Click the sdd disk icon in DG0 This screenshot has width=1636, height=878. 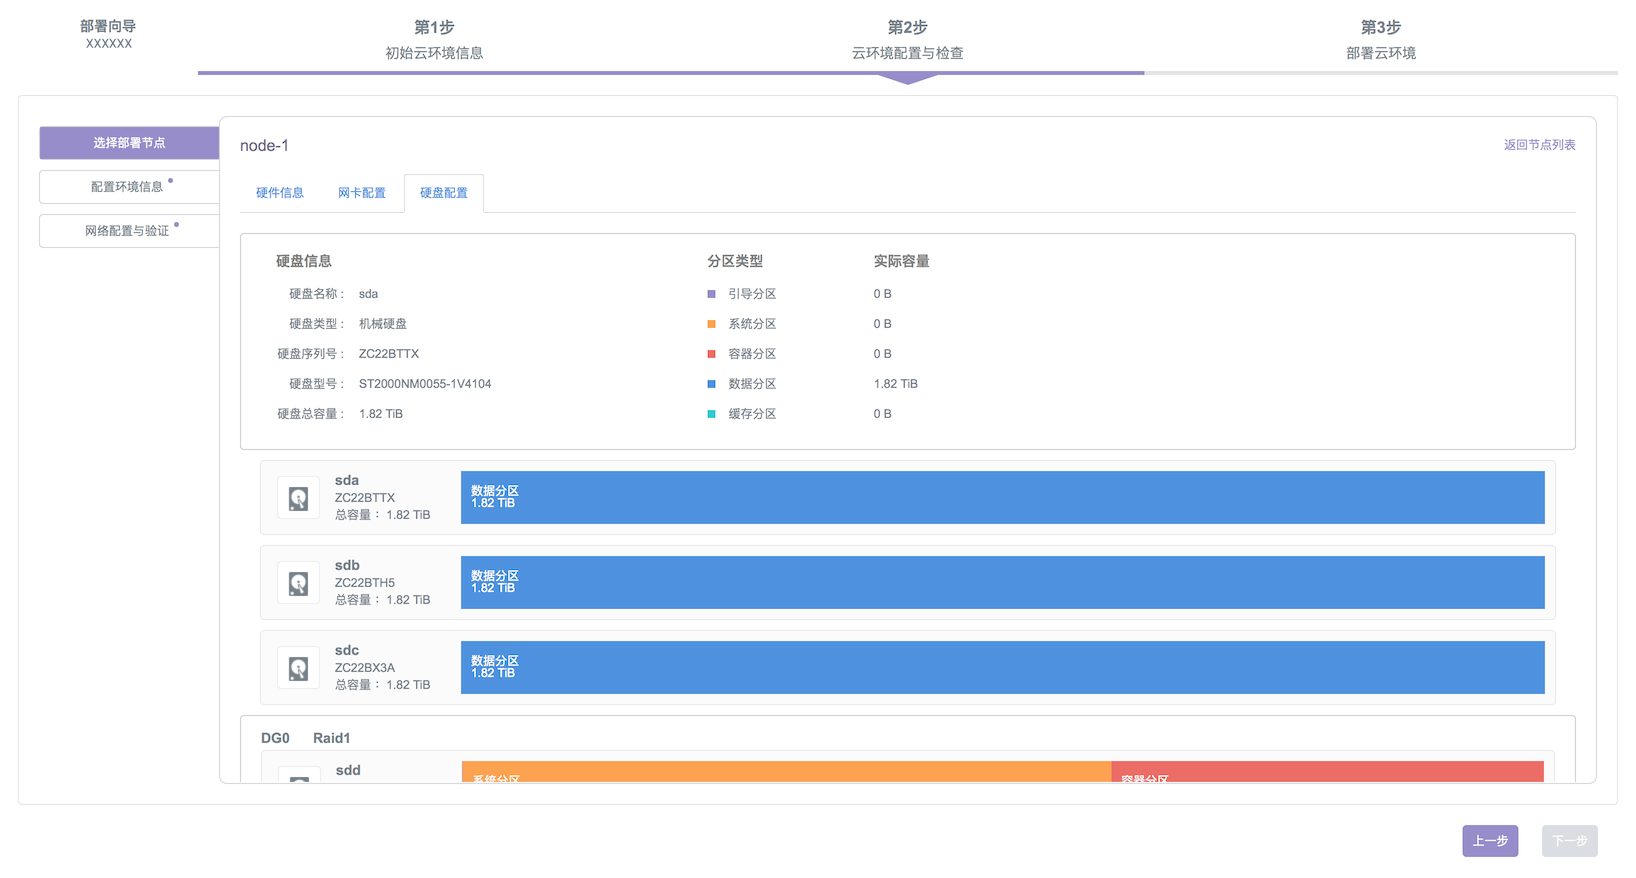pos(298,776)
